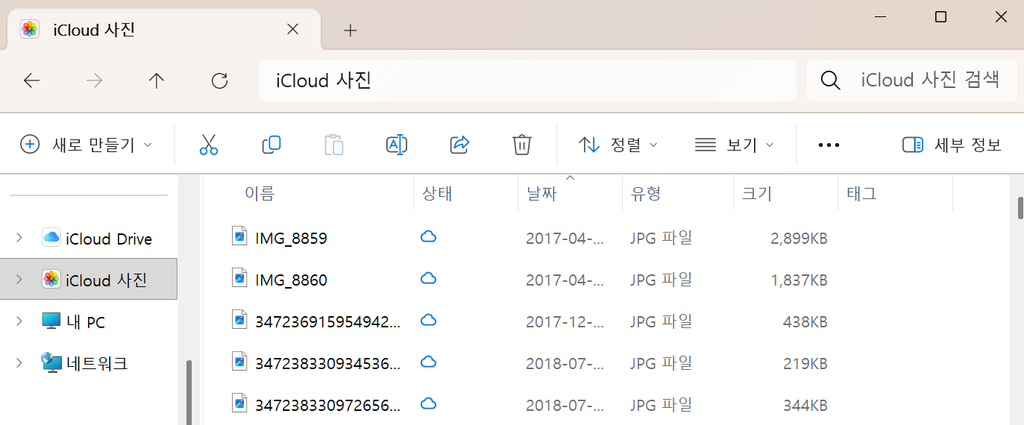This screenshot has width=1024, height=425.
Task: Sort by 태그 column header
Action: [x=895, y=193]
